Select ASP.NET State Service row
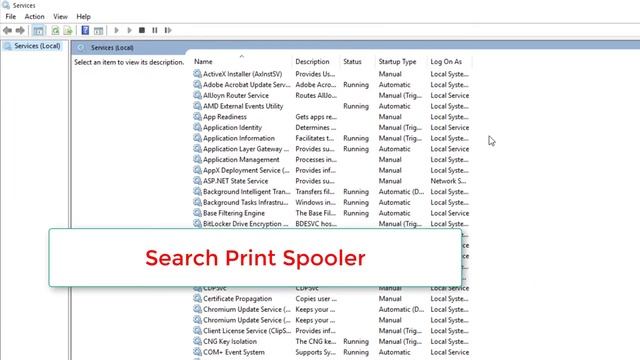The width and height of the screenshot is (640, 360). 331,181
